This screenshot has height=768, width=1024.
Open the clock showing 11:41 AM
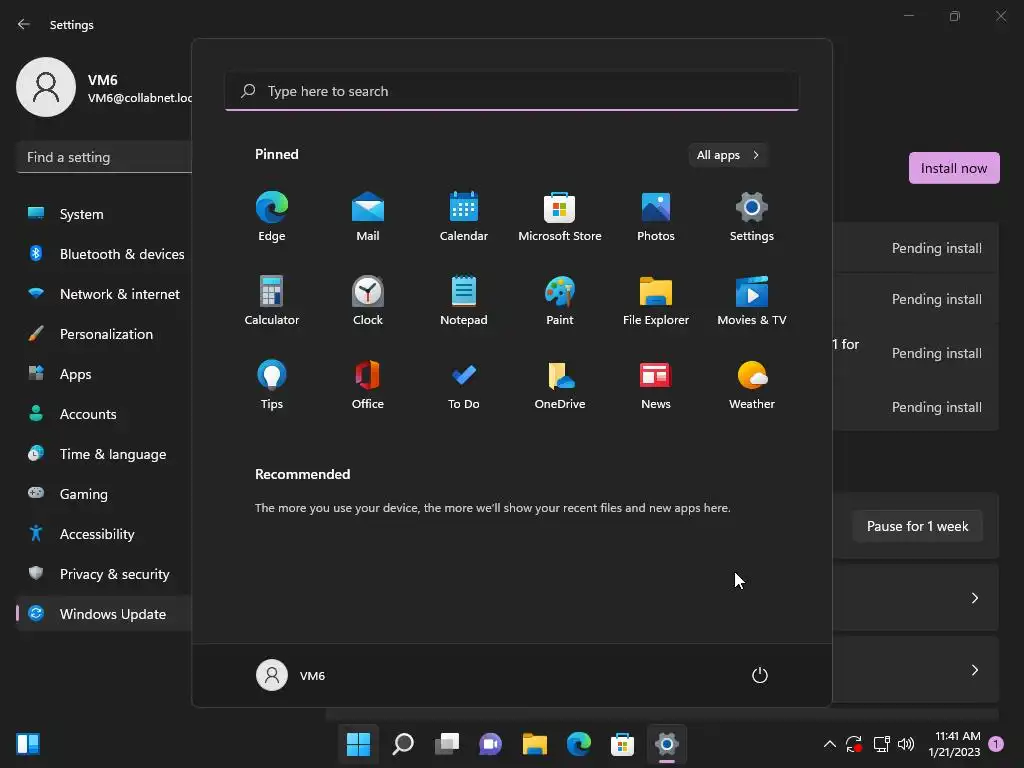pos(954,744)
